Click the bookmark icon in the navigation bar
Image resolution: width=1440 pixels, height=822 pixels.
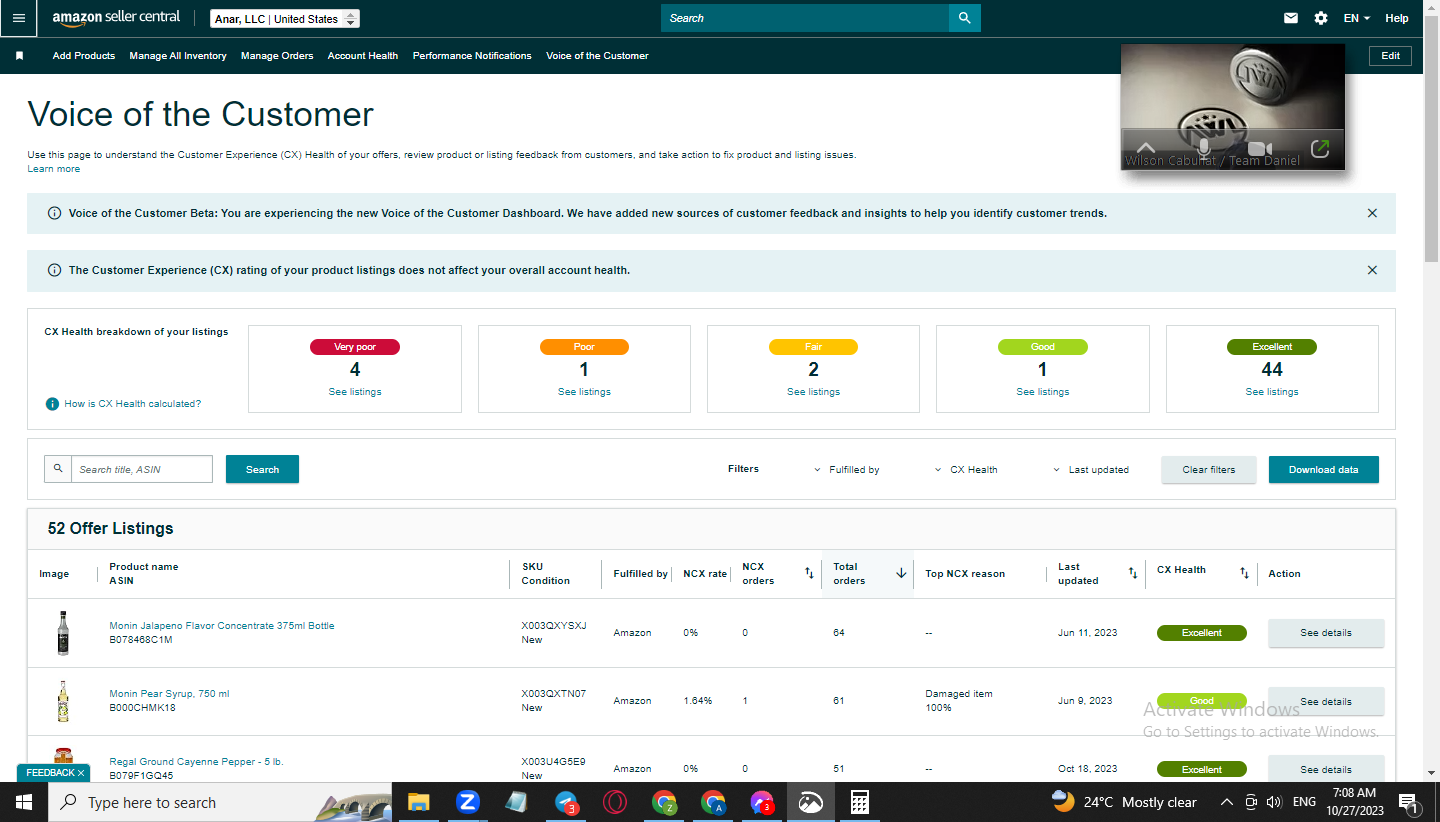pyautogui.click(x=19, y=56)
